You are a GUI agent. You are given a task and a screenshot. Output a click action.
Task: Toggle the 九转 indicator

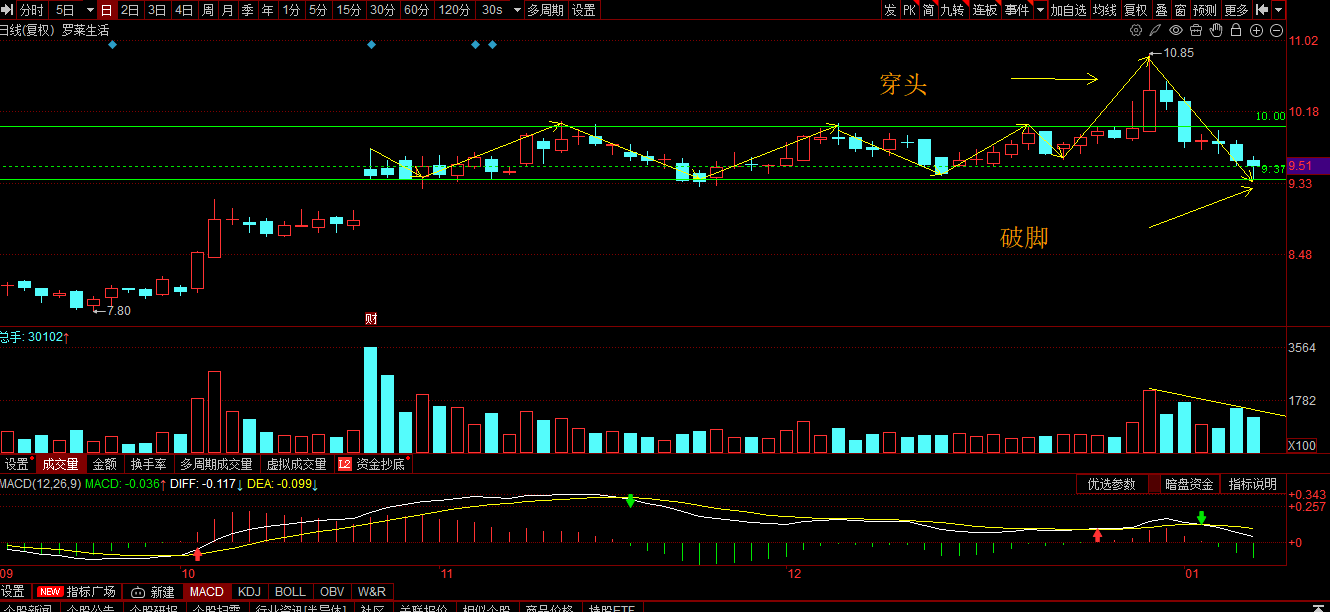952,10
